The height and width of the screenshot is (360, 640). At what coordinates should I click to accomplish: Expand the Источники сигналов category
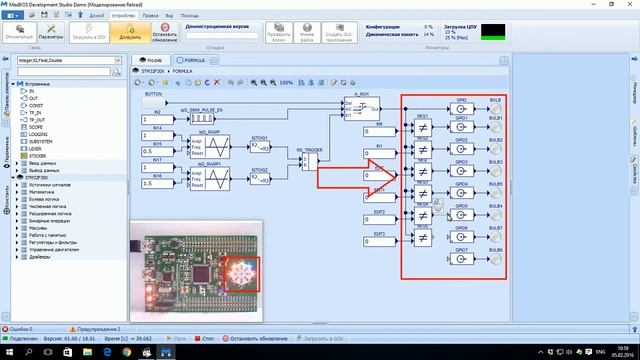[x=18, y=185]
